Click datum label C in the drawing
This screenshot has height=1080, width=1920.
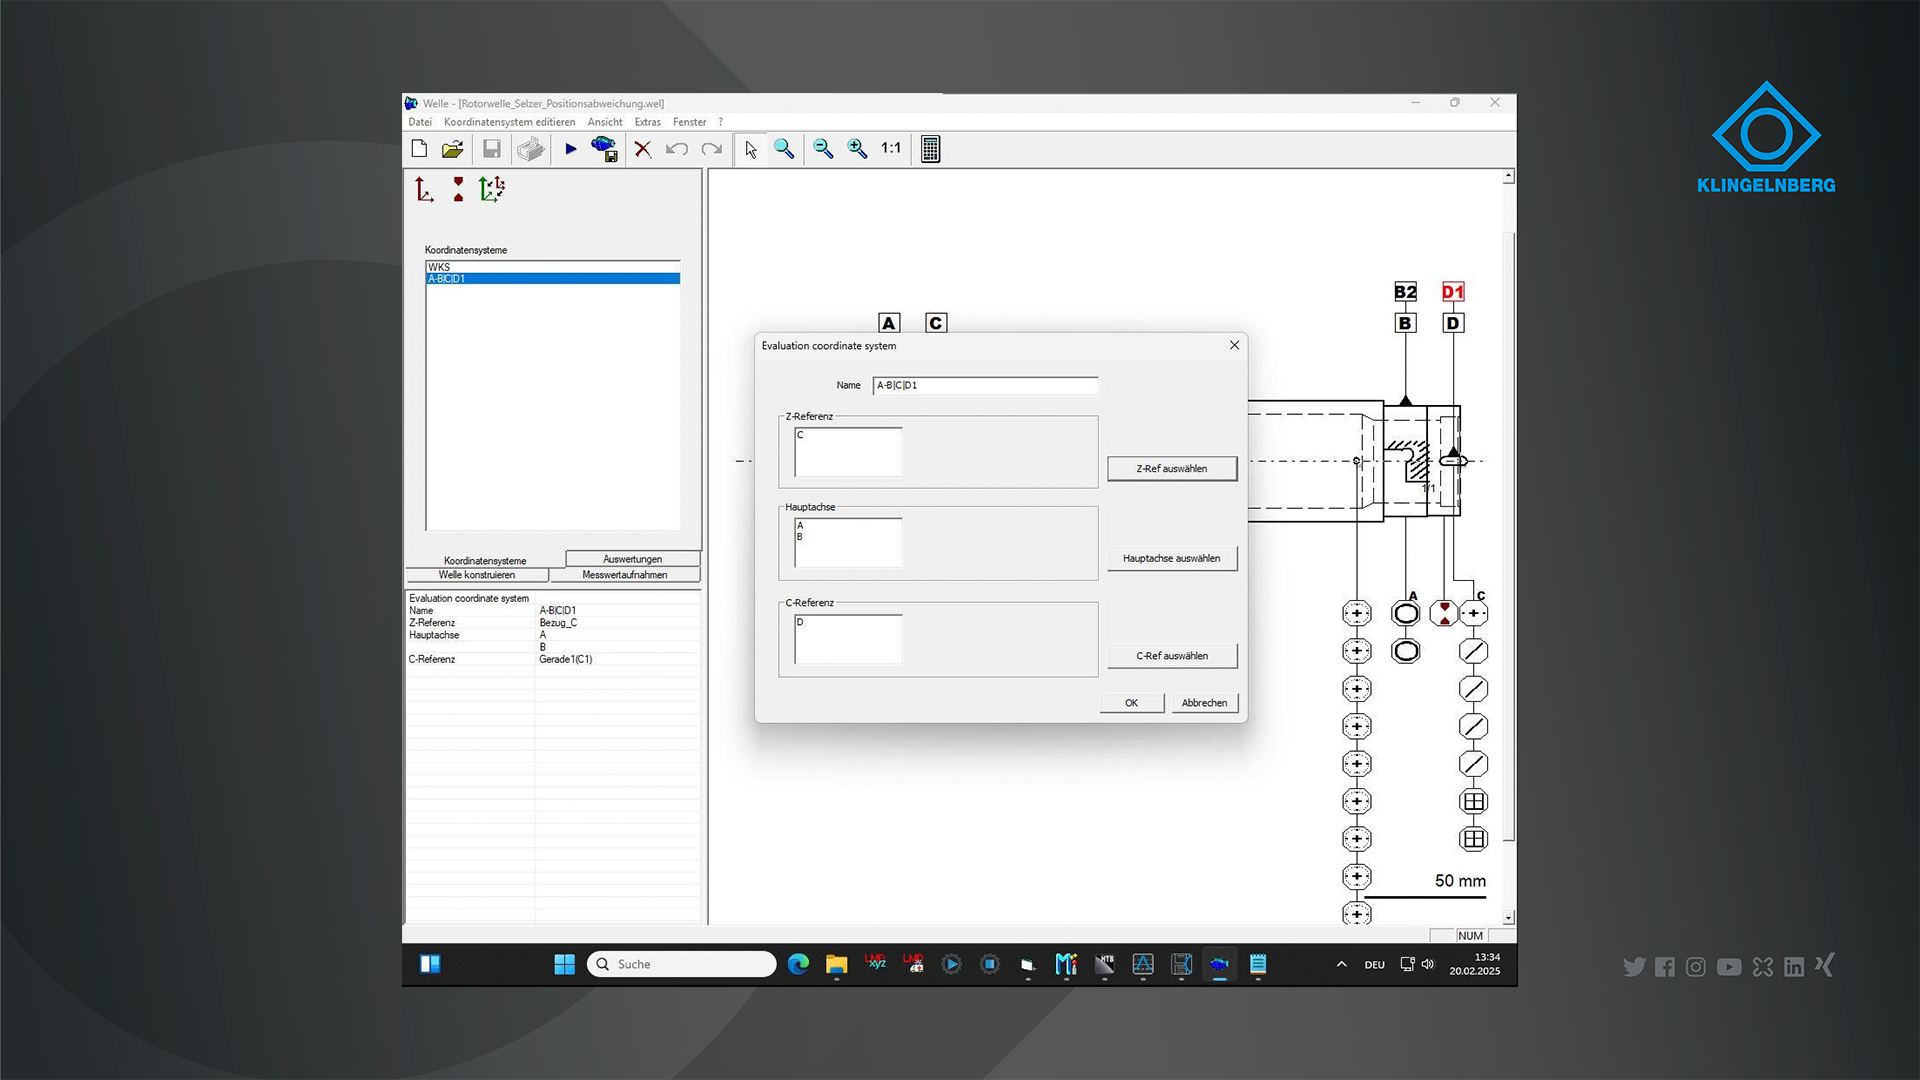(936, 323)
